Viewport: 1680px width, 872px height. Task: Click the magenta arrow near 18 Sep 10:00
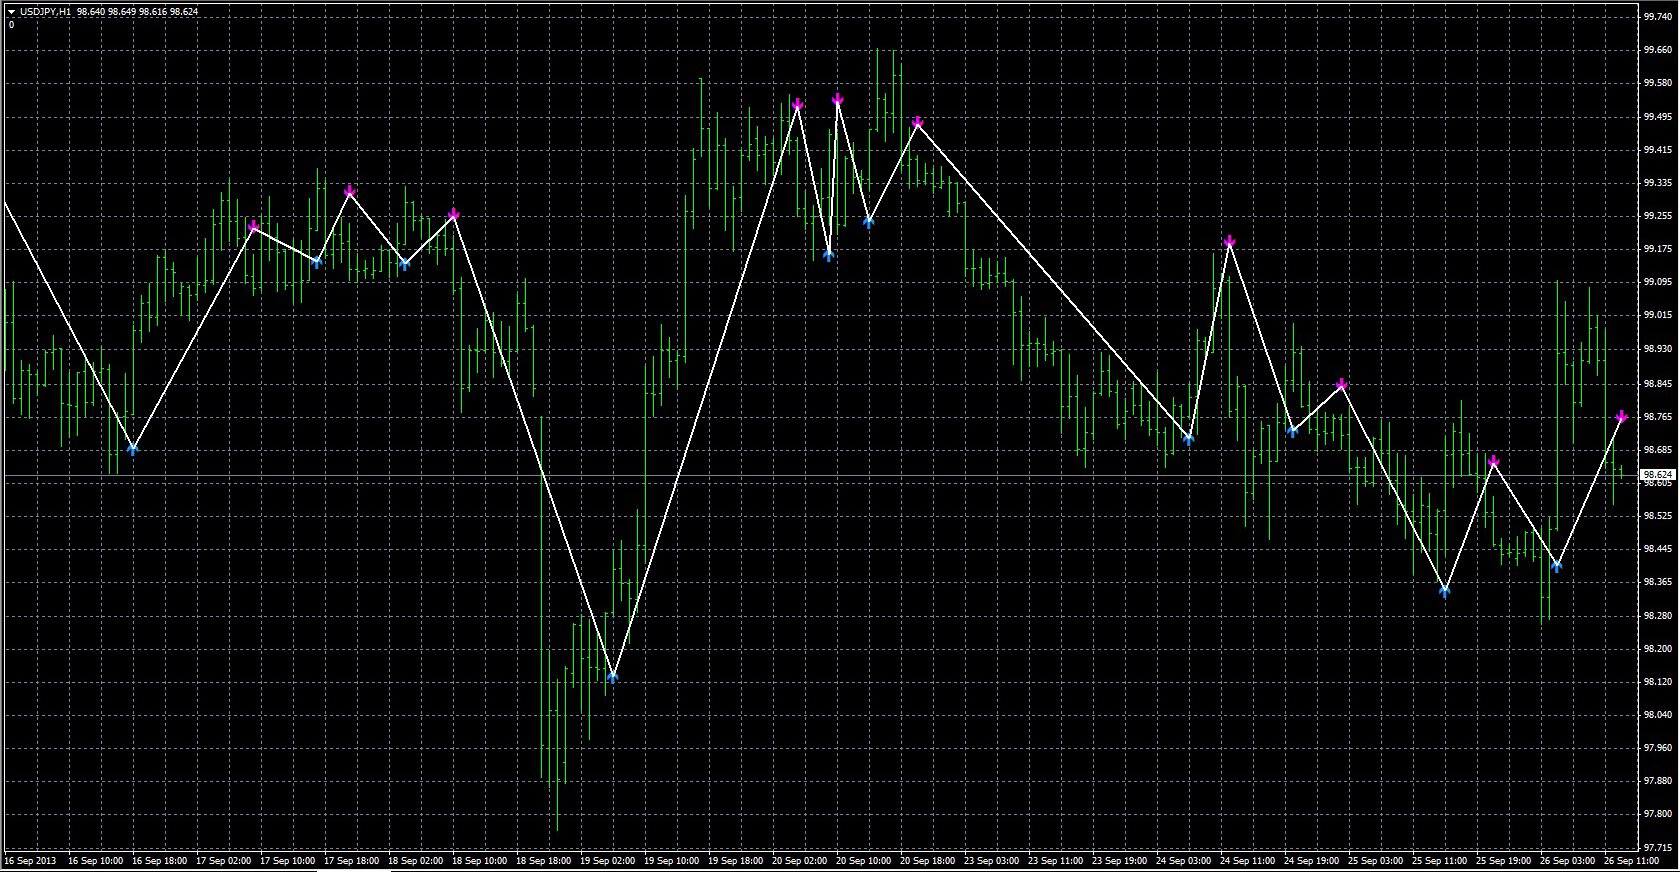453,214
